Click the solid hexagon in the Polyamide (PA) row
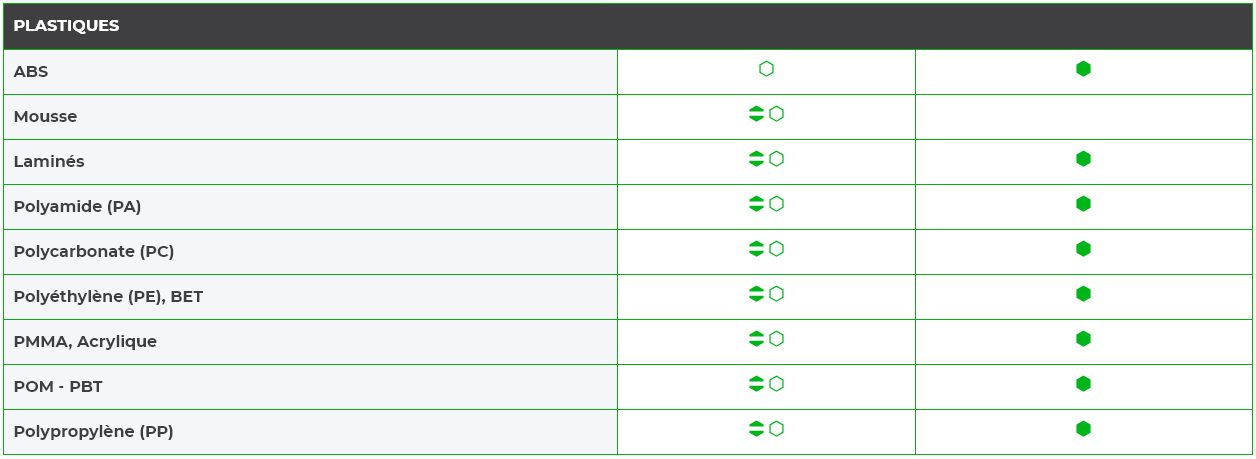Screen dimensions: 1256x459 point(1083,204)
